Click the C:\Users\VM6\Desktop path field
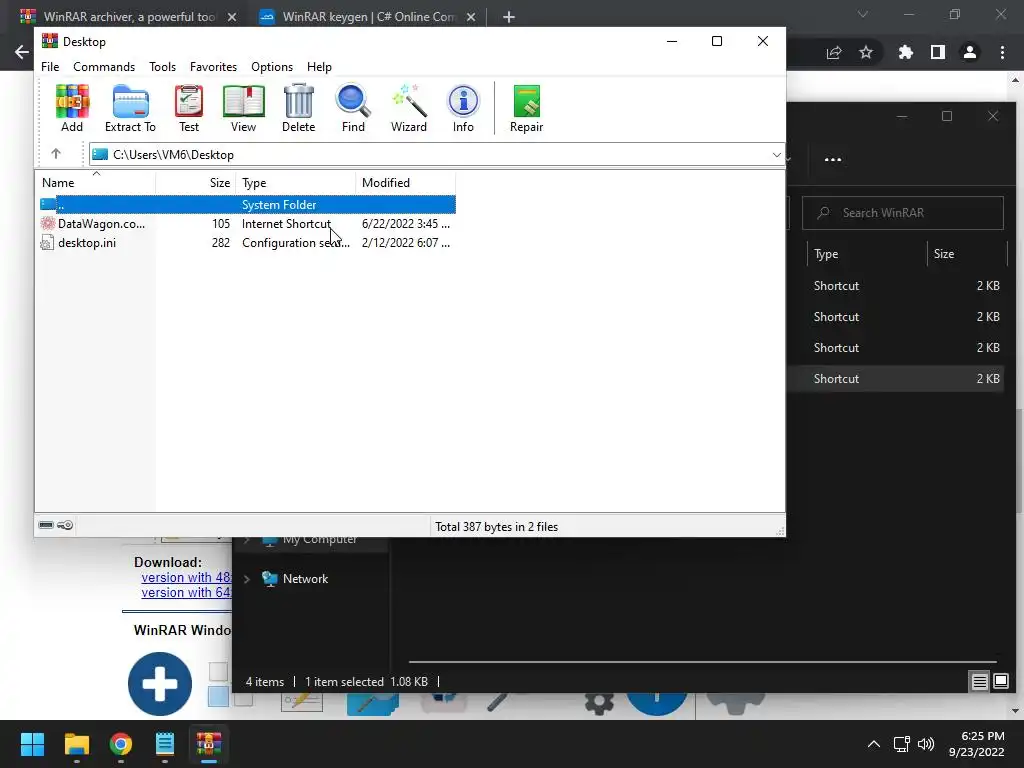The height and width of the screenshot is (768, 1024). (436, 155)
